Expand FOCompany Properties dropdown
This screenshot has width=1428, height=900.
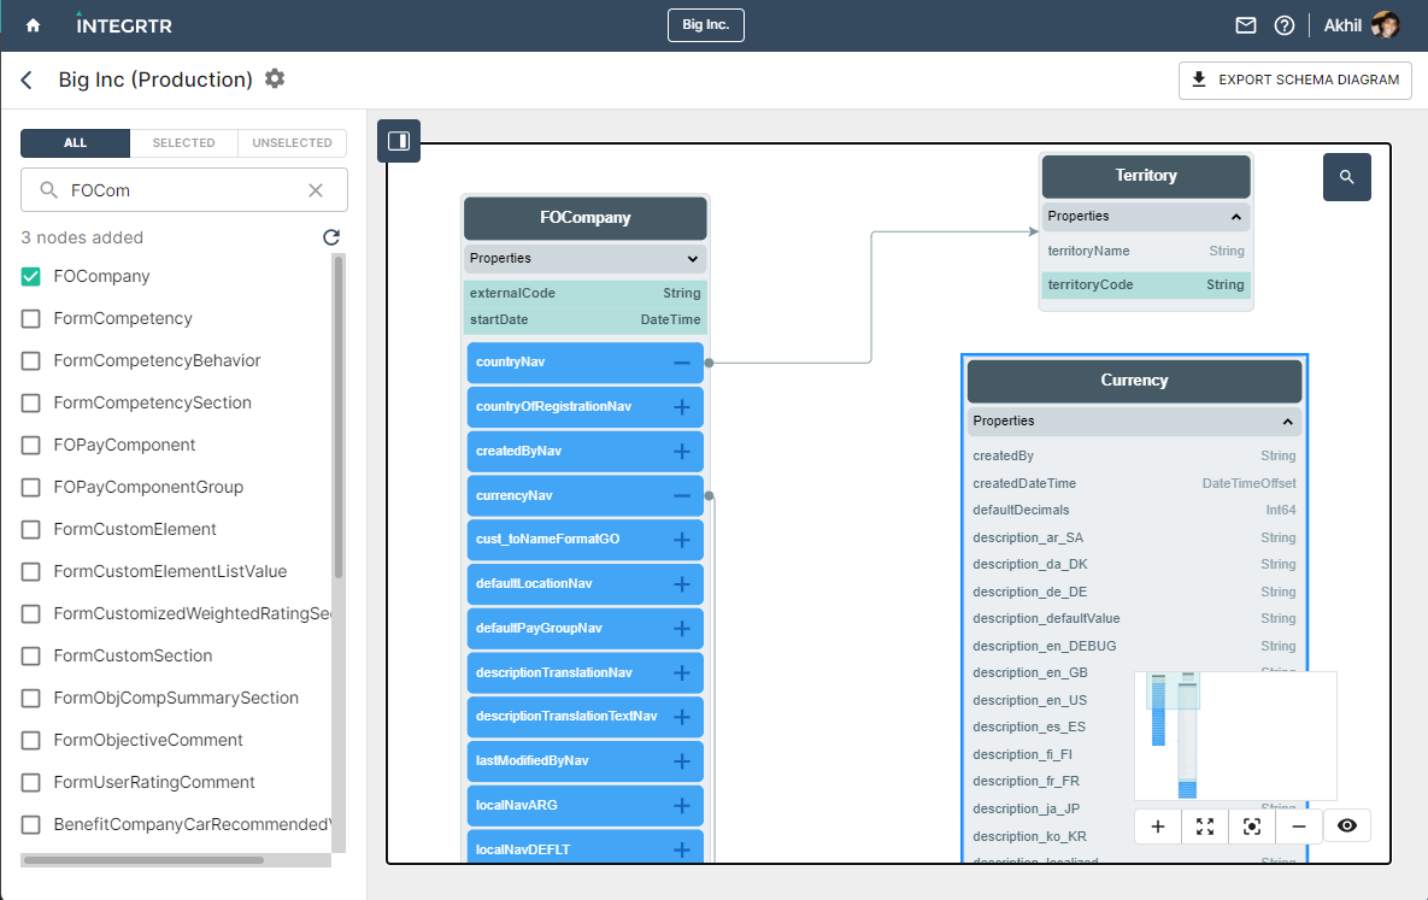point(692,259)
